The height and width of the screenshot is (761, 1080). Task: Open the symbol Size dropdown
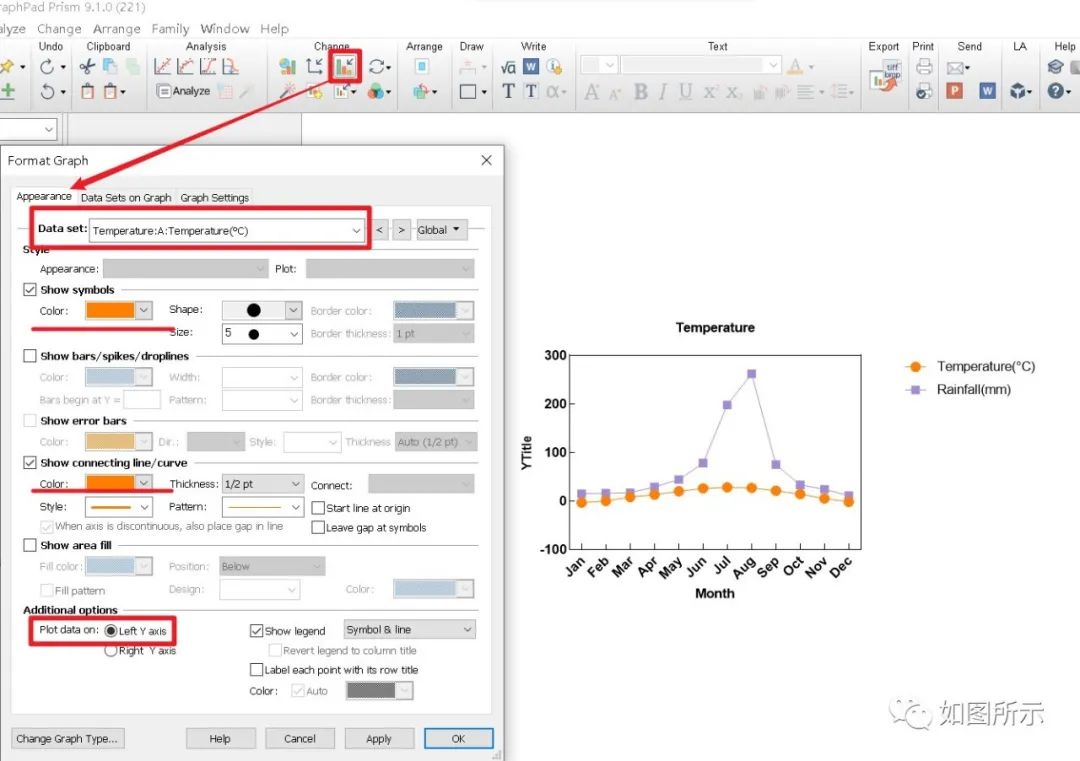(262, 334)
